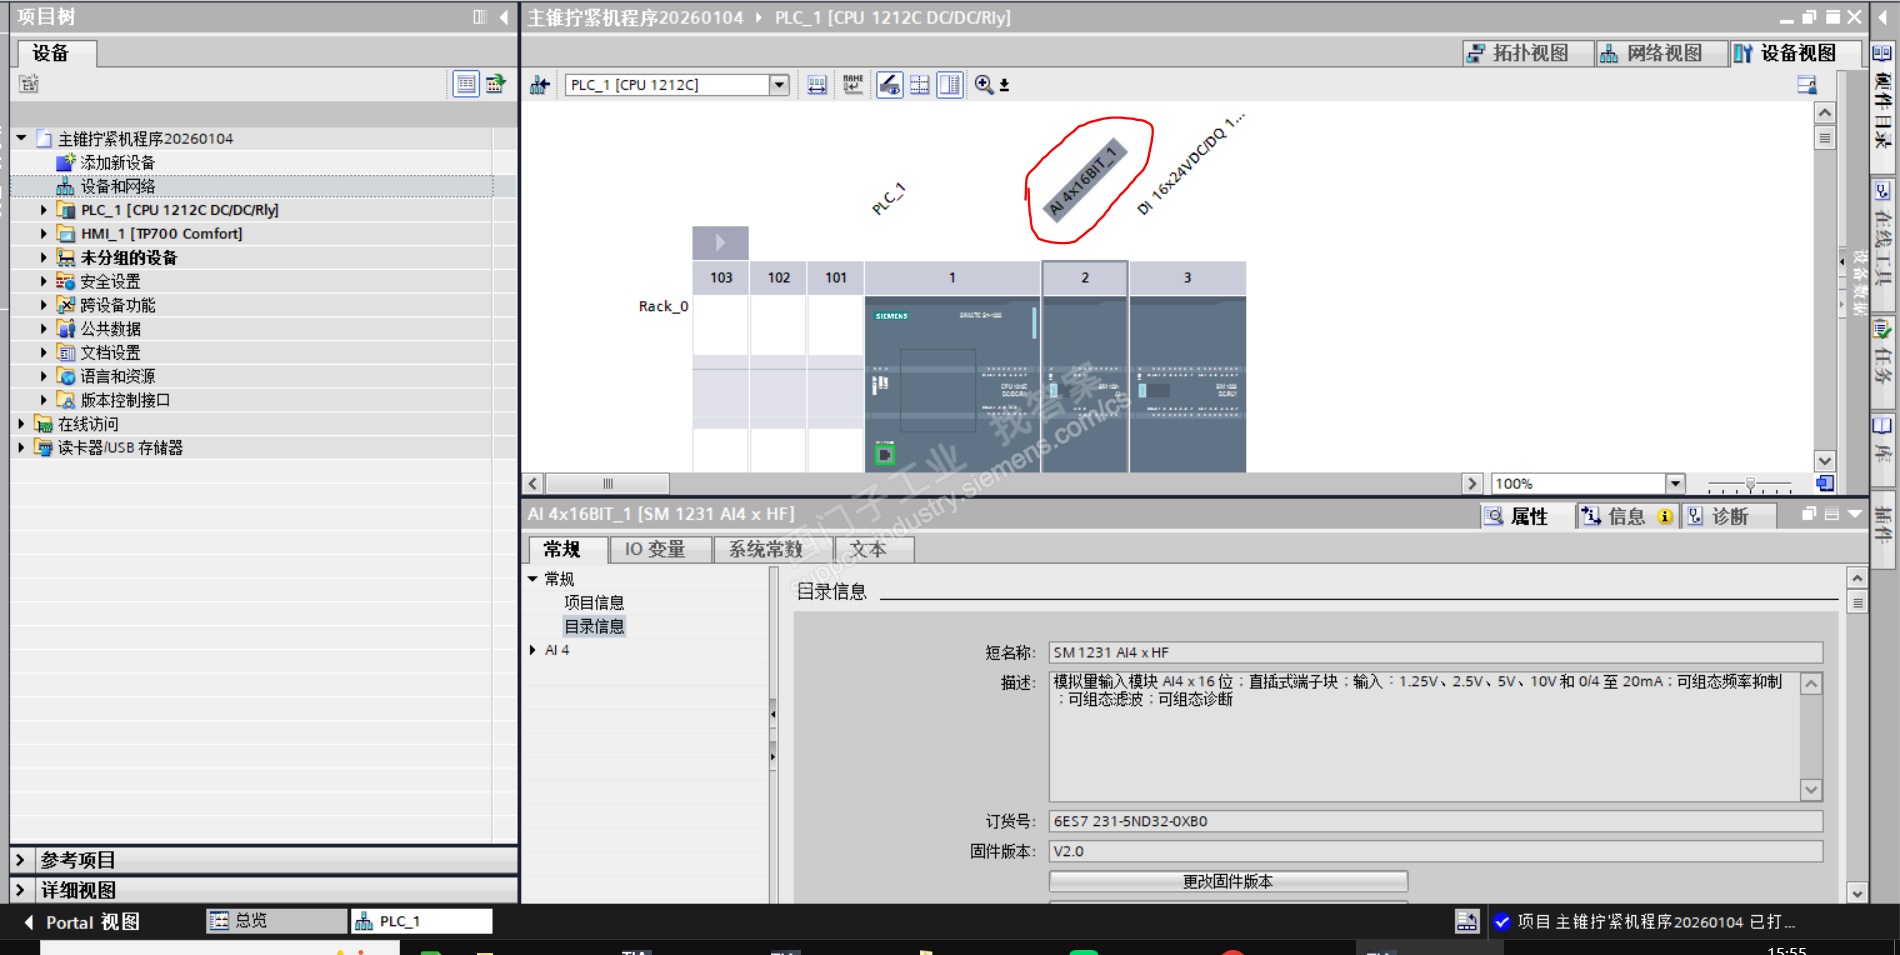Collapse the project tree with the left arrow
The width and height of the screenshot is (1900, 955).
click(504, 17)
